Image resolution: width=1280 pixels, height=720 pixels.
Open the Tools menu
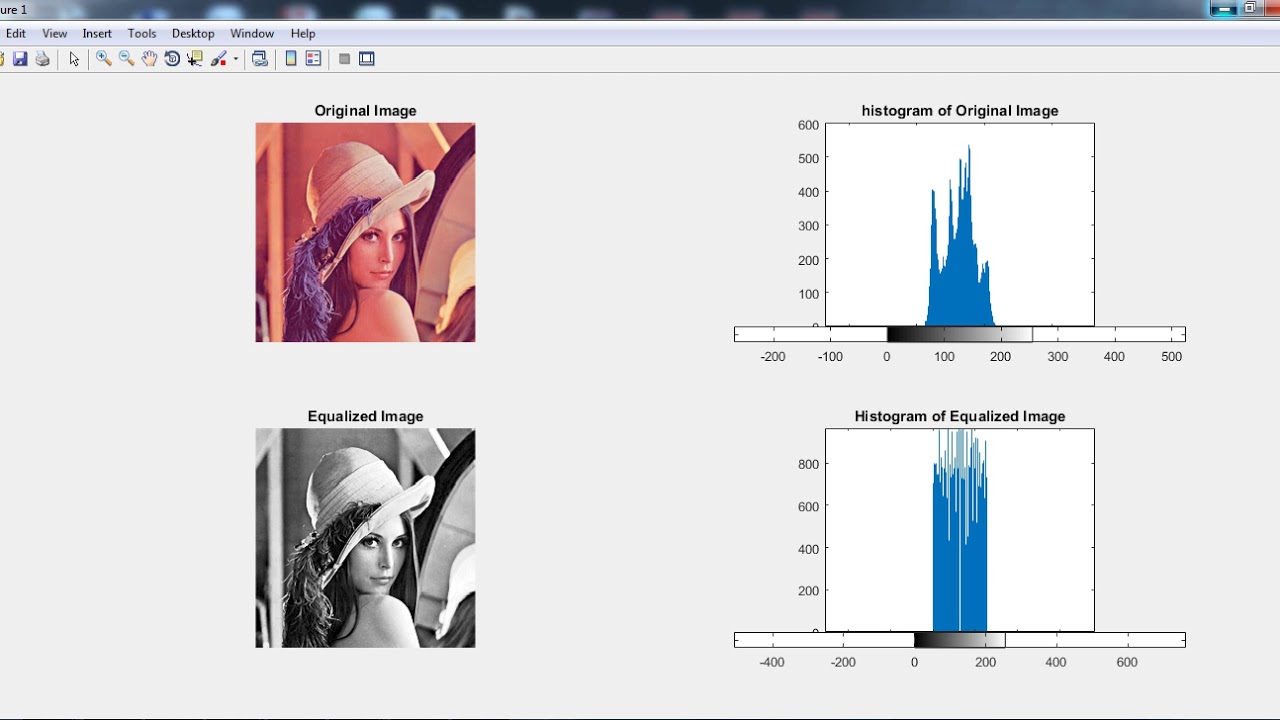click(142, 34)
